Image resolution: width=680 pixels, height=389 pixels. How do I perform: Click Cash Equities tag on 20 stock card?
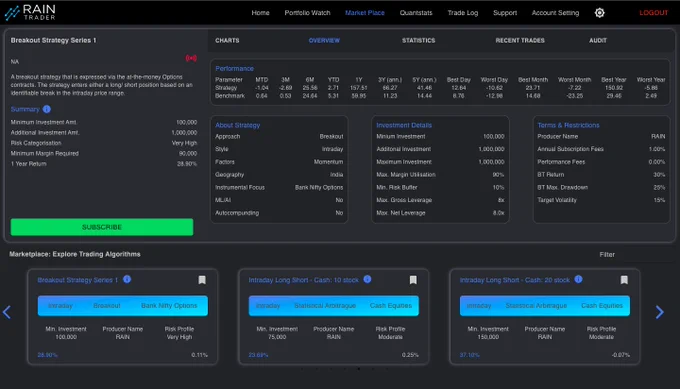tap(602, 306)
